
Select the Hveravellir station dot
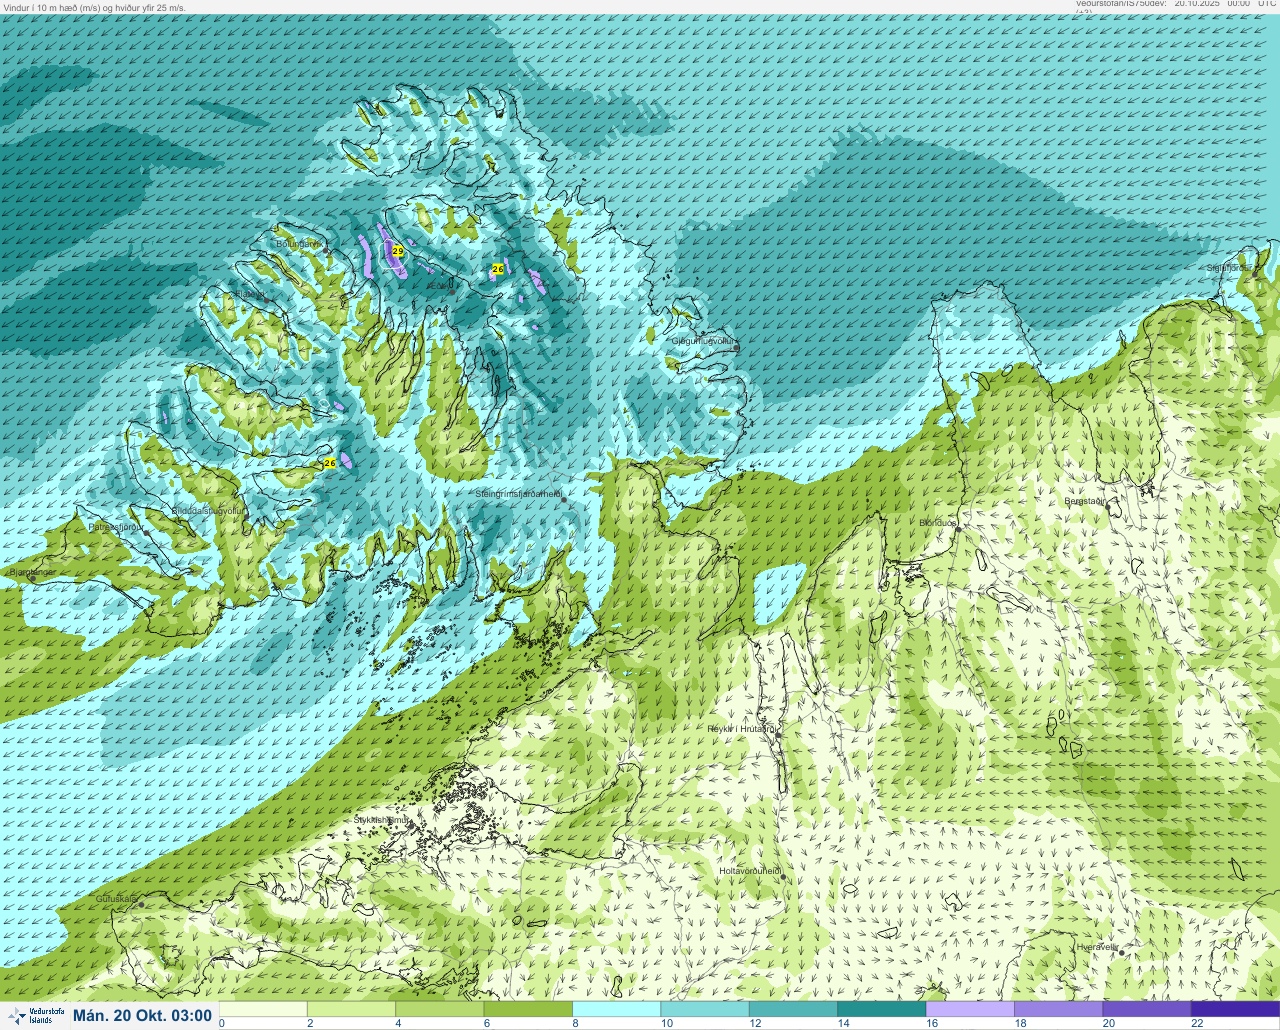(1122, 952)
